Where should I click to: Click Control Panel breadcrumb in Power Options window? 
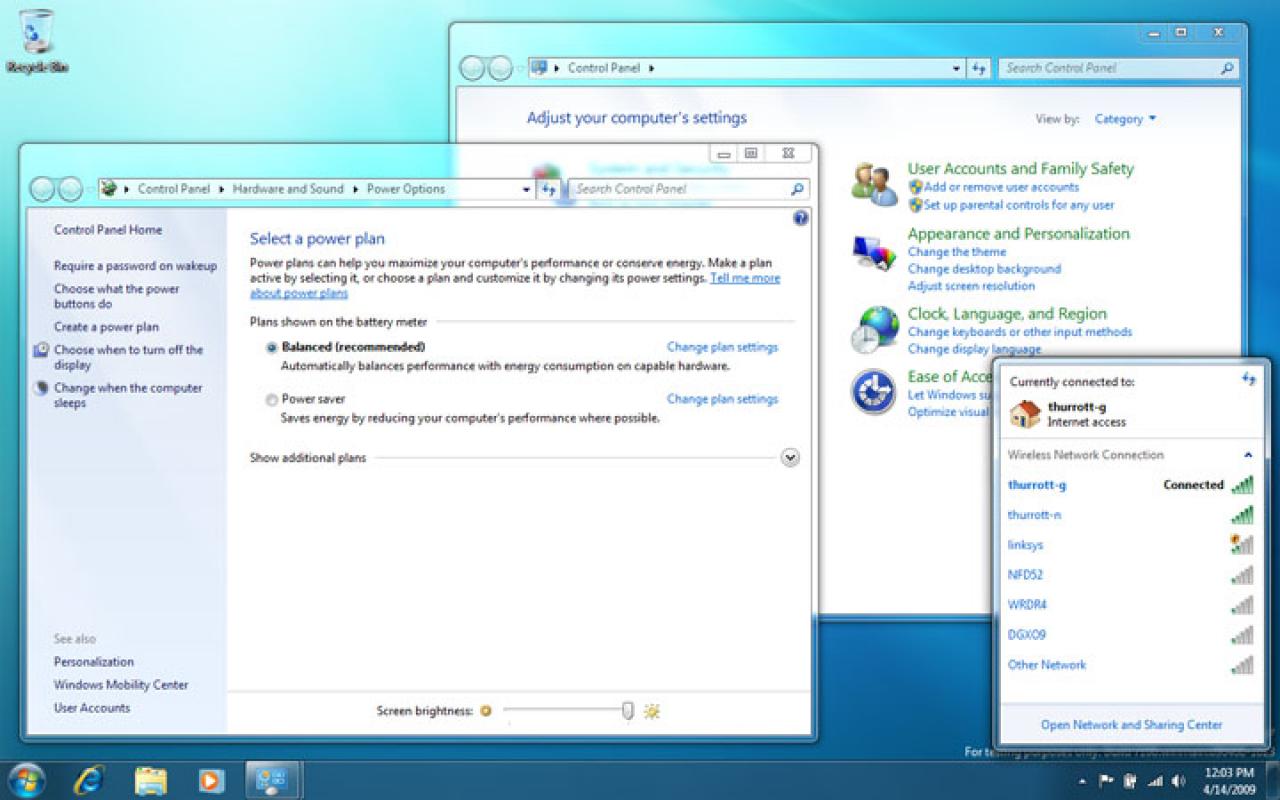174,189
